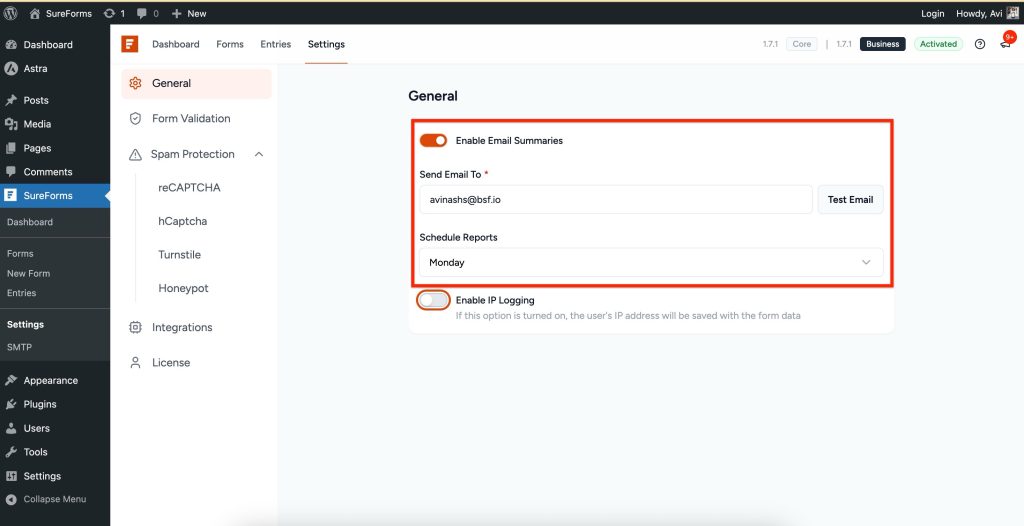Open the notifications megaphone icon

(x=1005, y=44)
